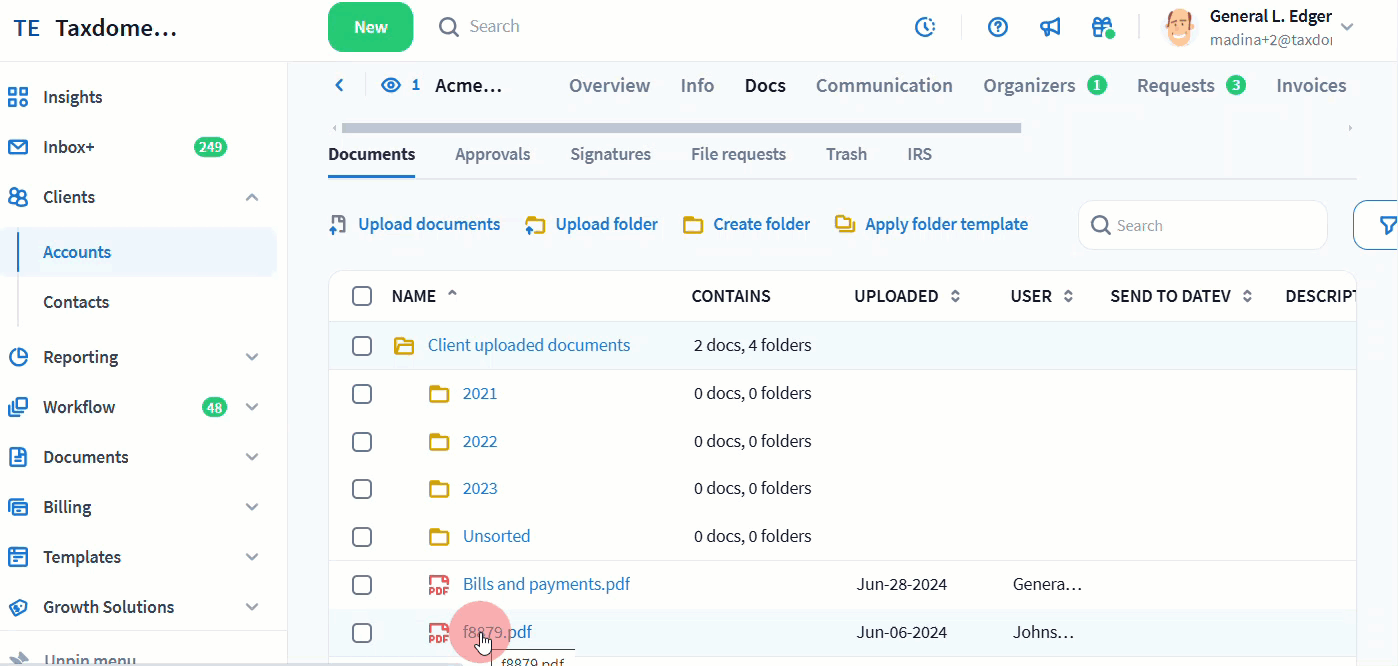Viewport: 1398px width, 666px height.
Task: Open the timer clock icon in header
Action: tap(925, 27)
